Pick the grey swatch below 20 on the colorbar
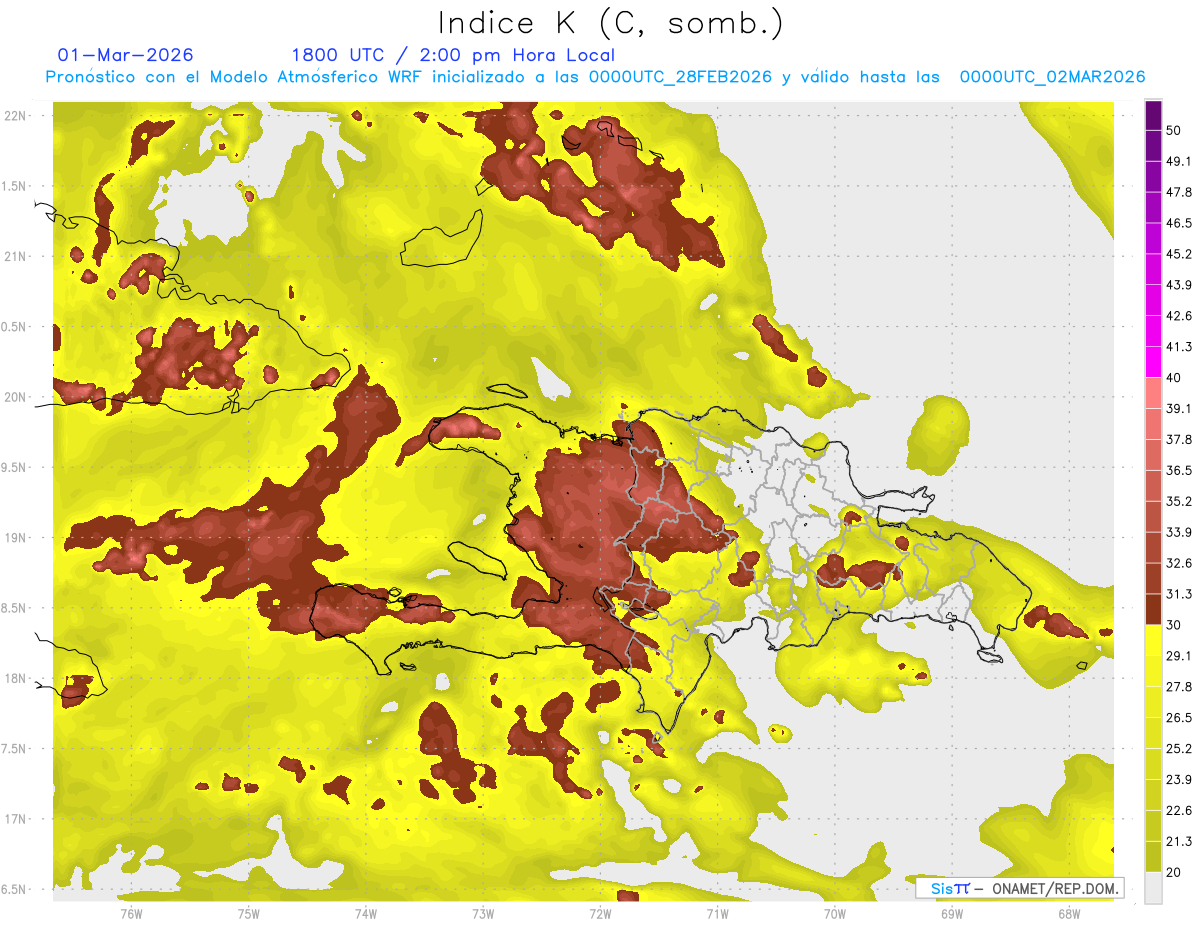 click(x=1153, y=887)
